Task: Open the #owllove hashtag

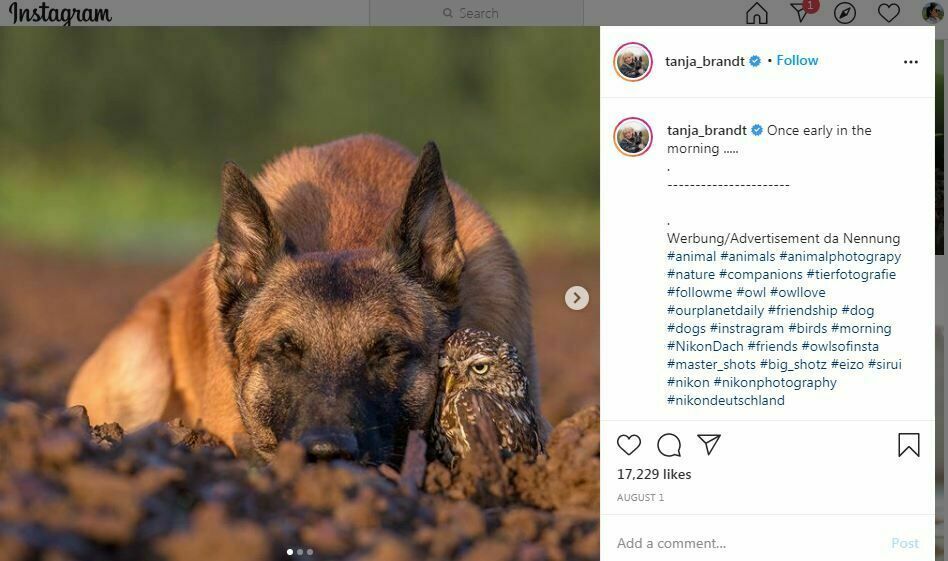Action: 798,292
